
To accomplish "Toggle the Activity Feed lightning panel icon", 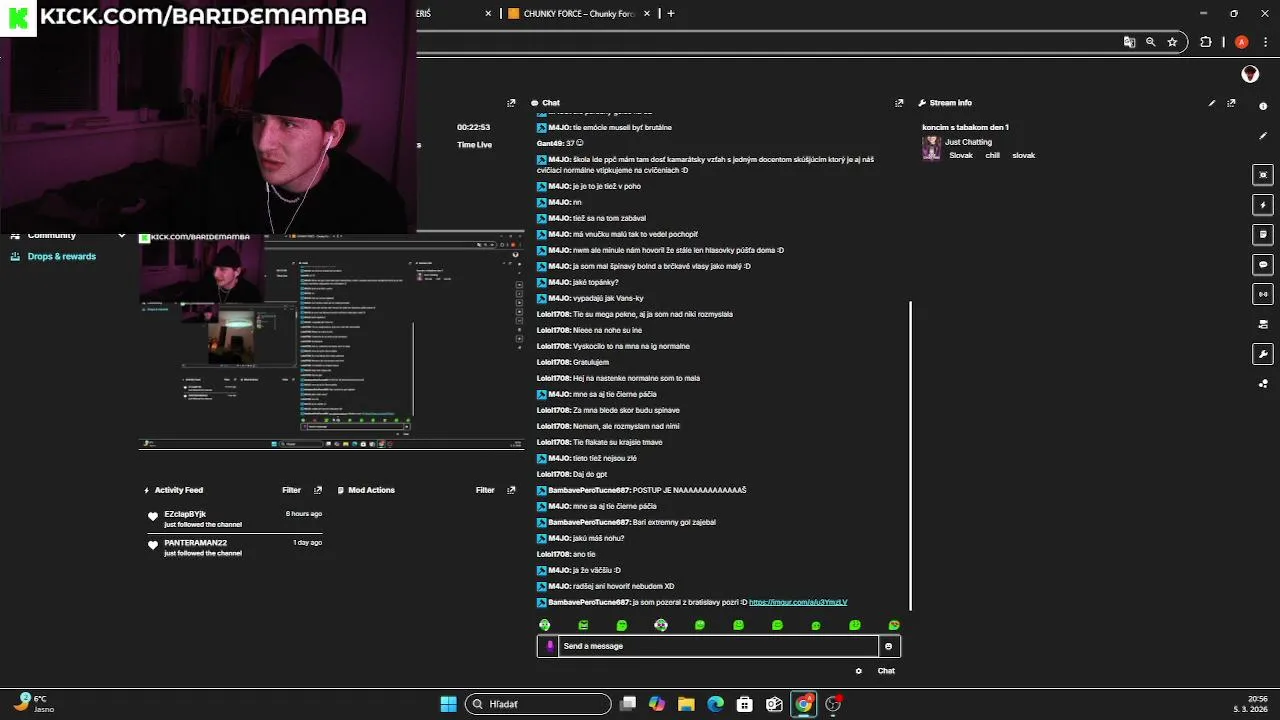I will tap(1263, 205).
